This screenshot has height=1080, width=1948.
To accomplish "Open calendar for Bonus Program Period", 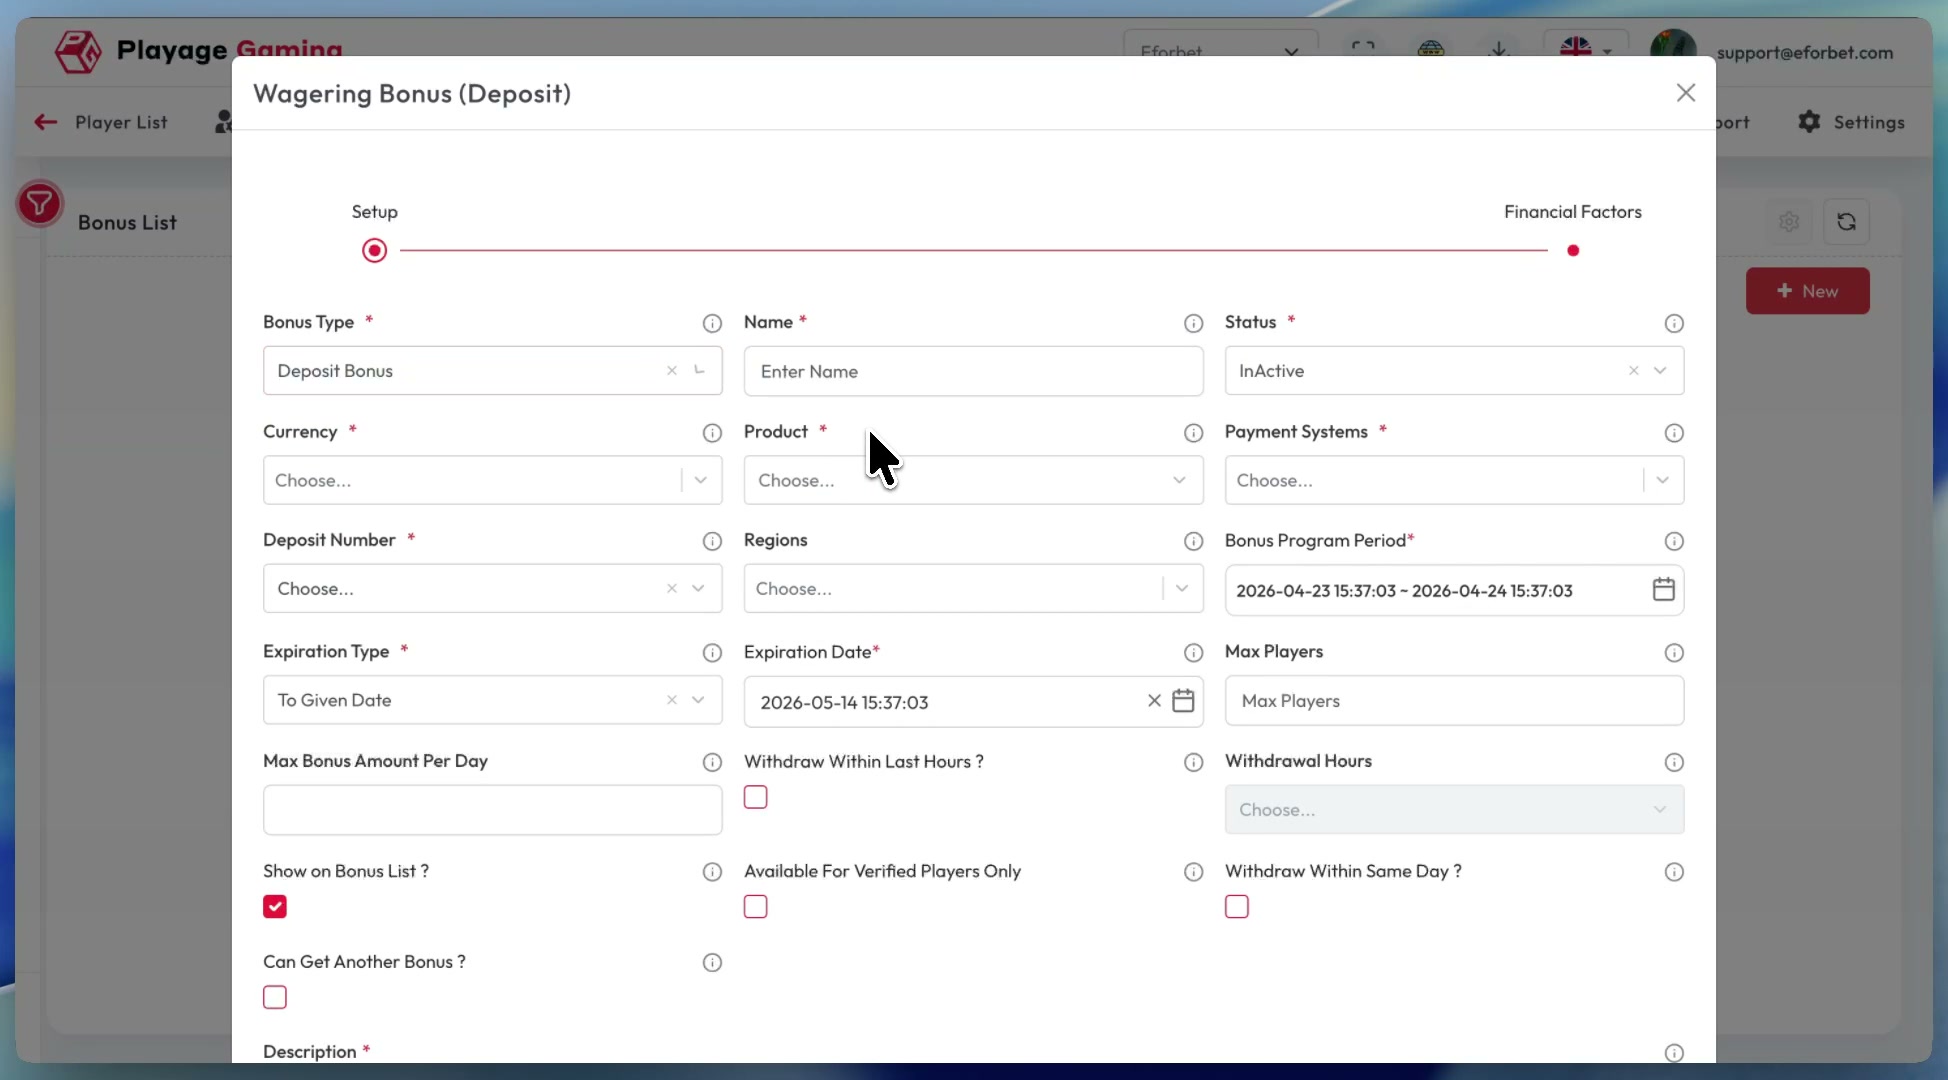I will (1663, 589).
